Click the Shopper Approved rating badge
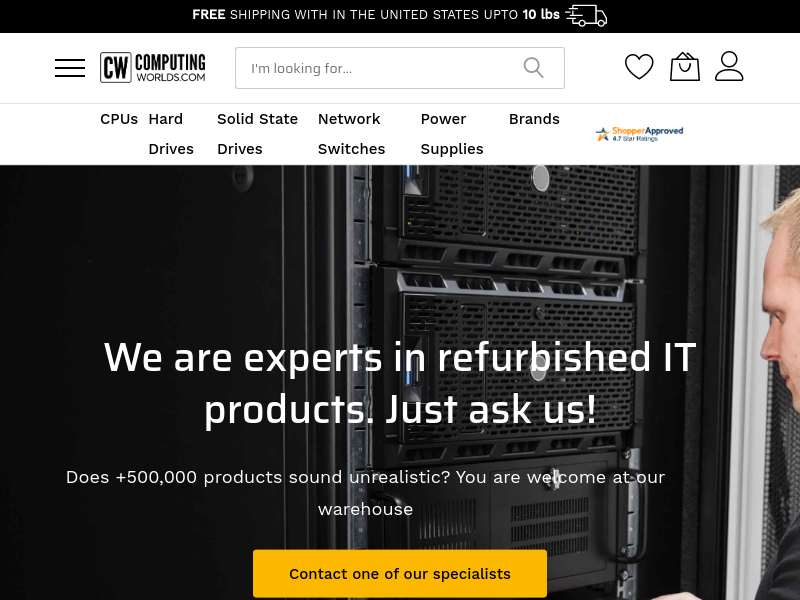 click(x=639, y=134)
